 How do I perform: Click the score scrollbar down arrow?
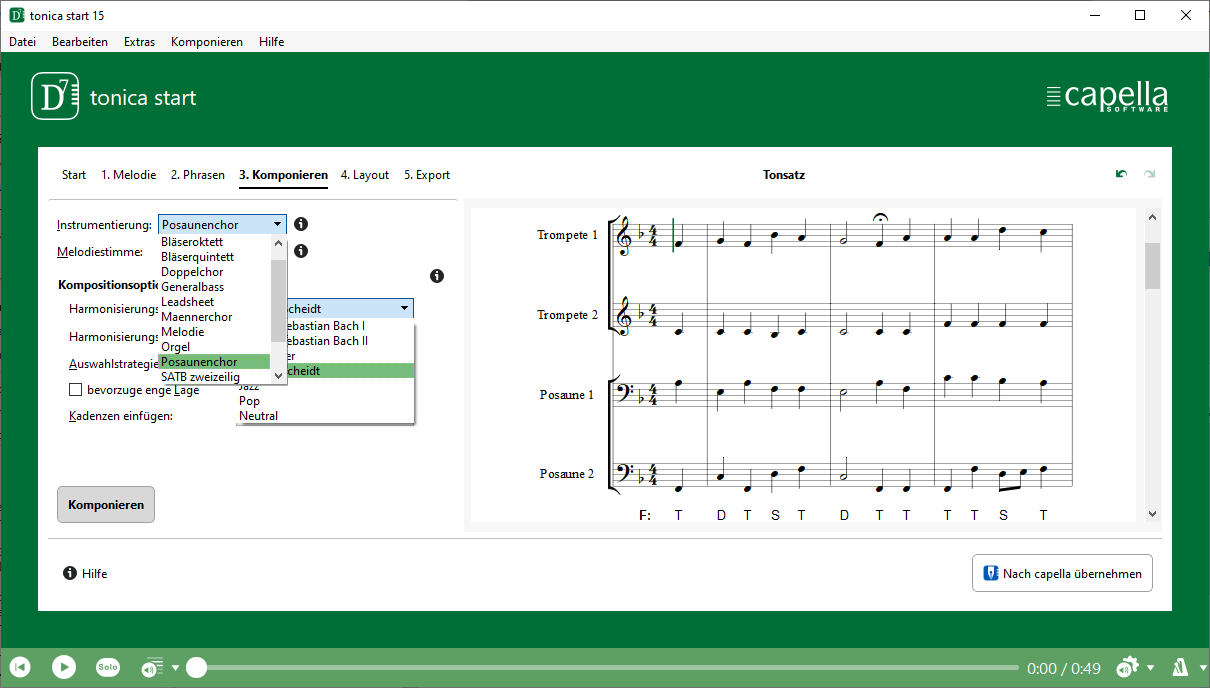[x=1152, y=513]
